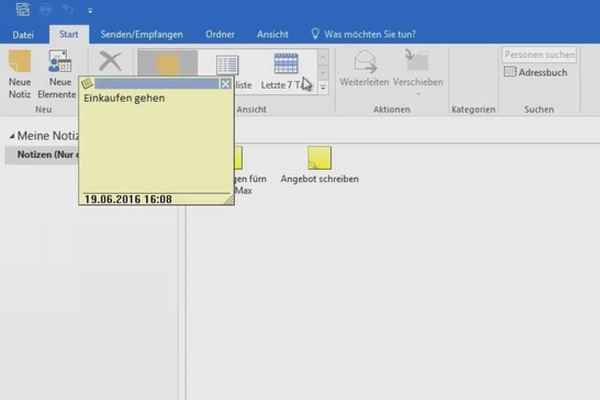Viewport: 600px width, 400px height.
Task: Select the highlighted Symbol view icon
Action: coord(168,64)
